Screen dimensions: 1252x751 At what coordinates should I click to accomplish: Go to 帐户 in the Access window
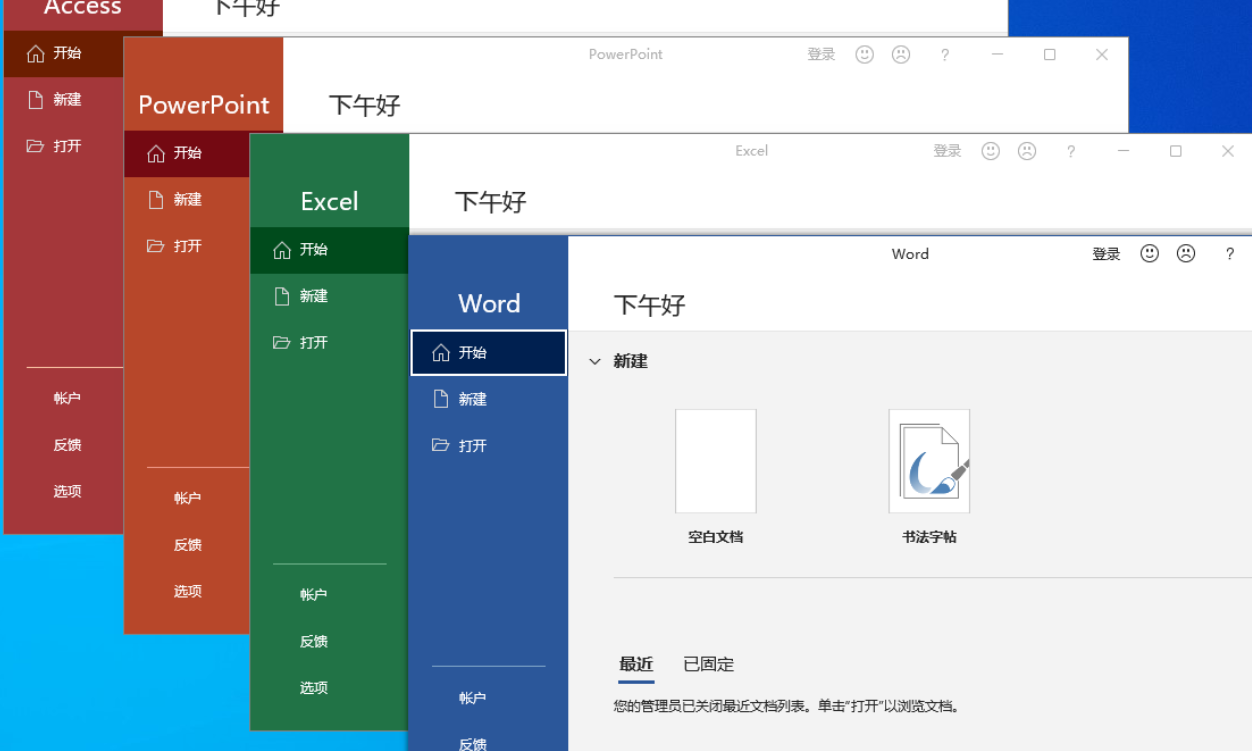click(67, 398)
